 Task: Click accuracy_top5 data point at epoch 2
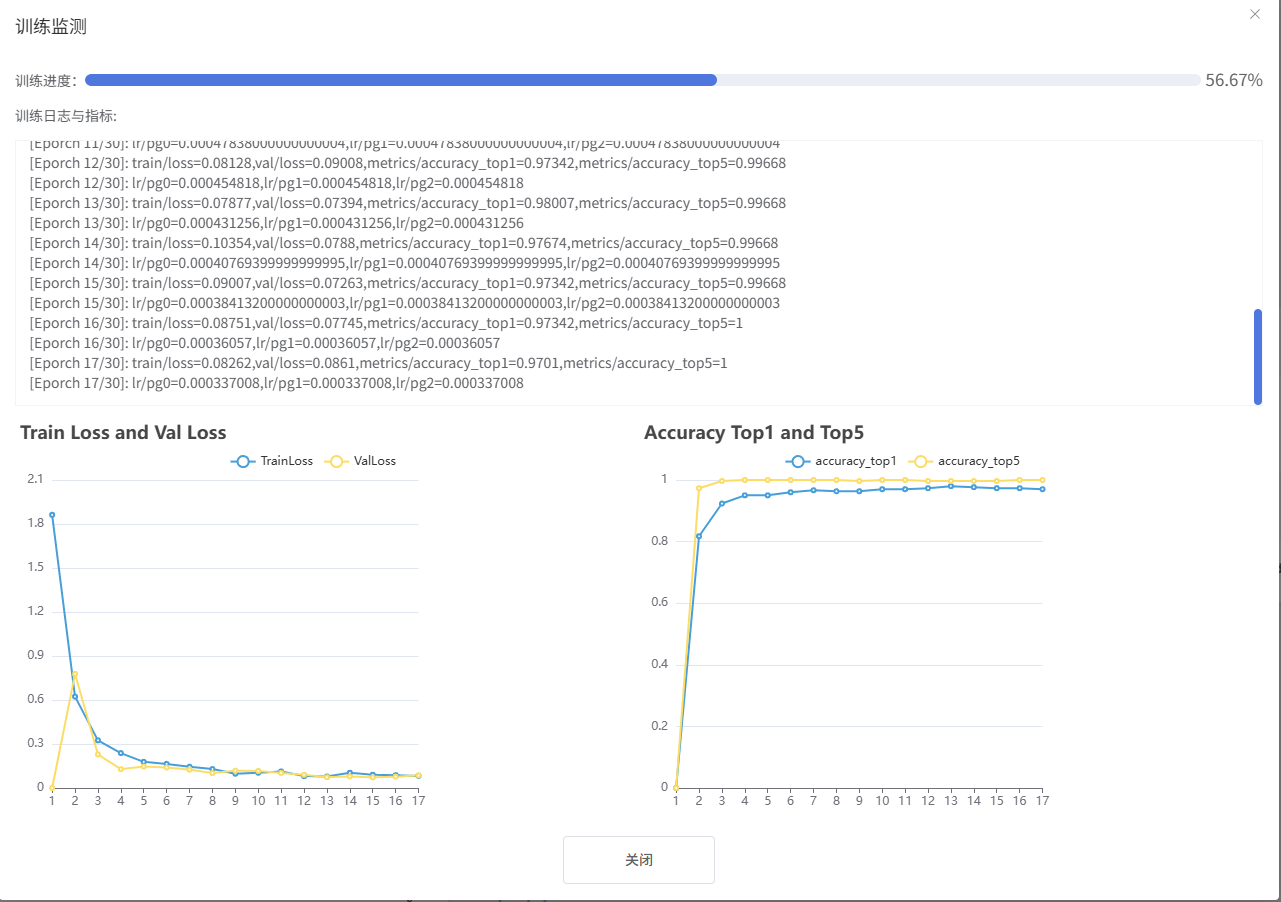(x=699, y=488)
